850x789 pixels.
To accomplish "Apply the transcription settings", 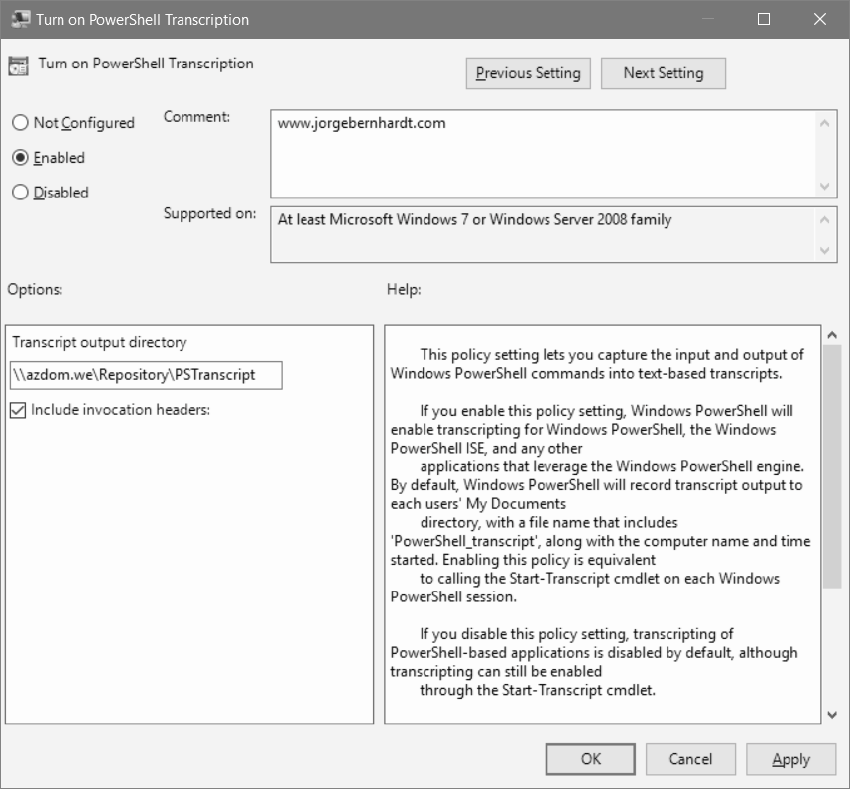I will (791, 759).
